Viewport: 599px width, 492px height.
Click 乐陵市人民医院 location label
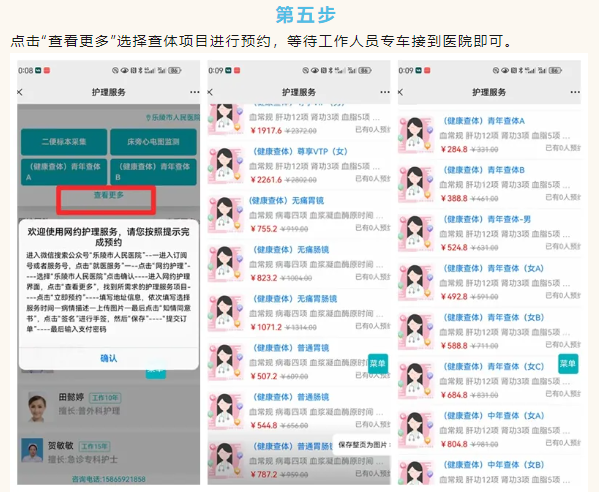coord(173,117)
